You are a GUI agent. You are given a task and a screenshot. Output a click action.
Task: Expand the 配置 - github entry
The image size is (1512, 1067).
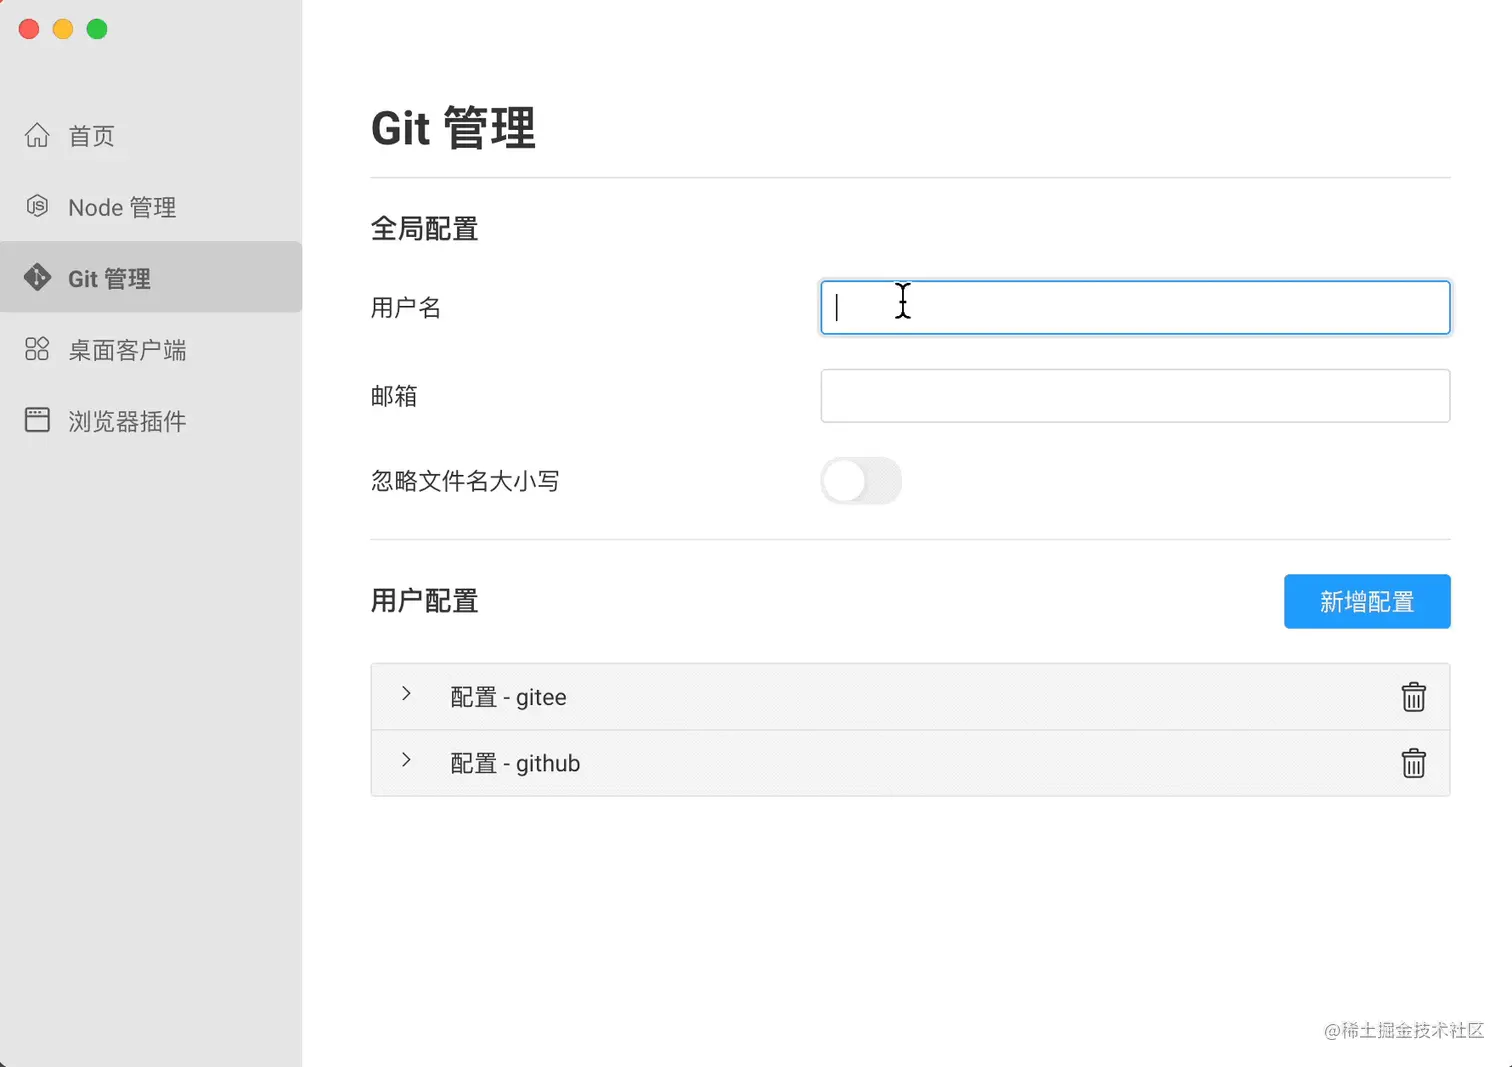[x=406, y=761]
